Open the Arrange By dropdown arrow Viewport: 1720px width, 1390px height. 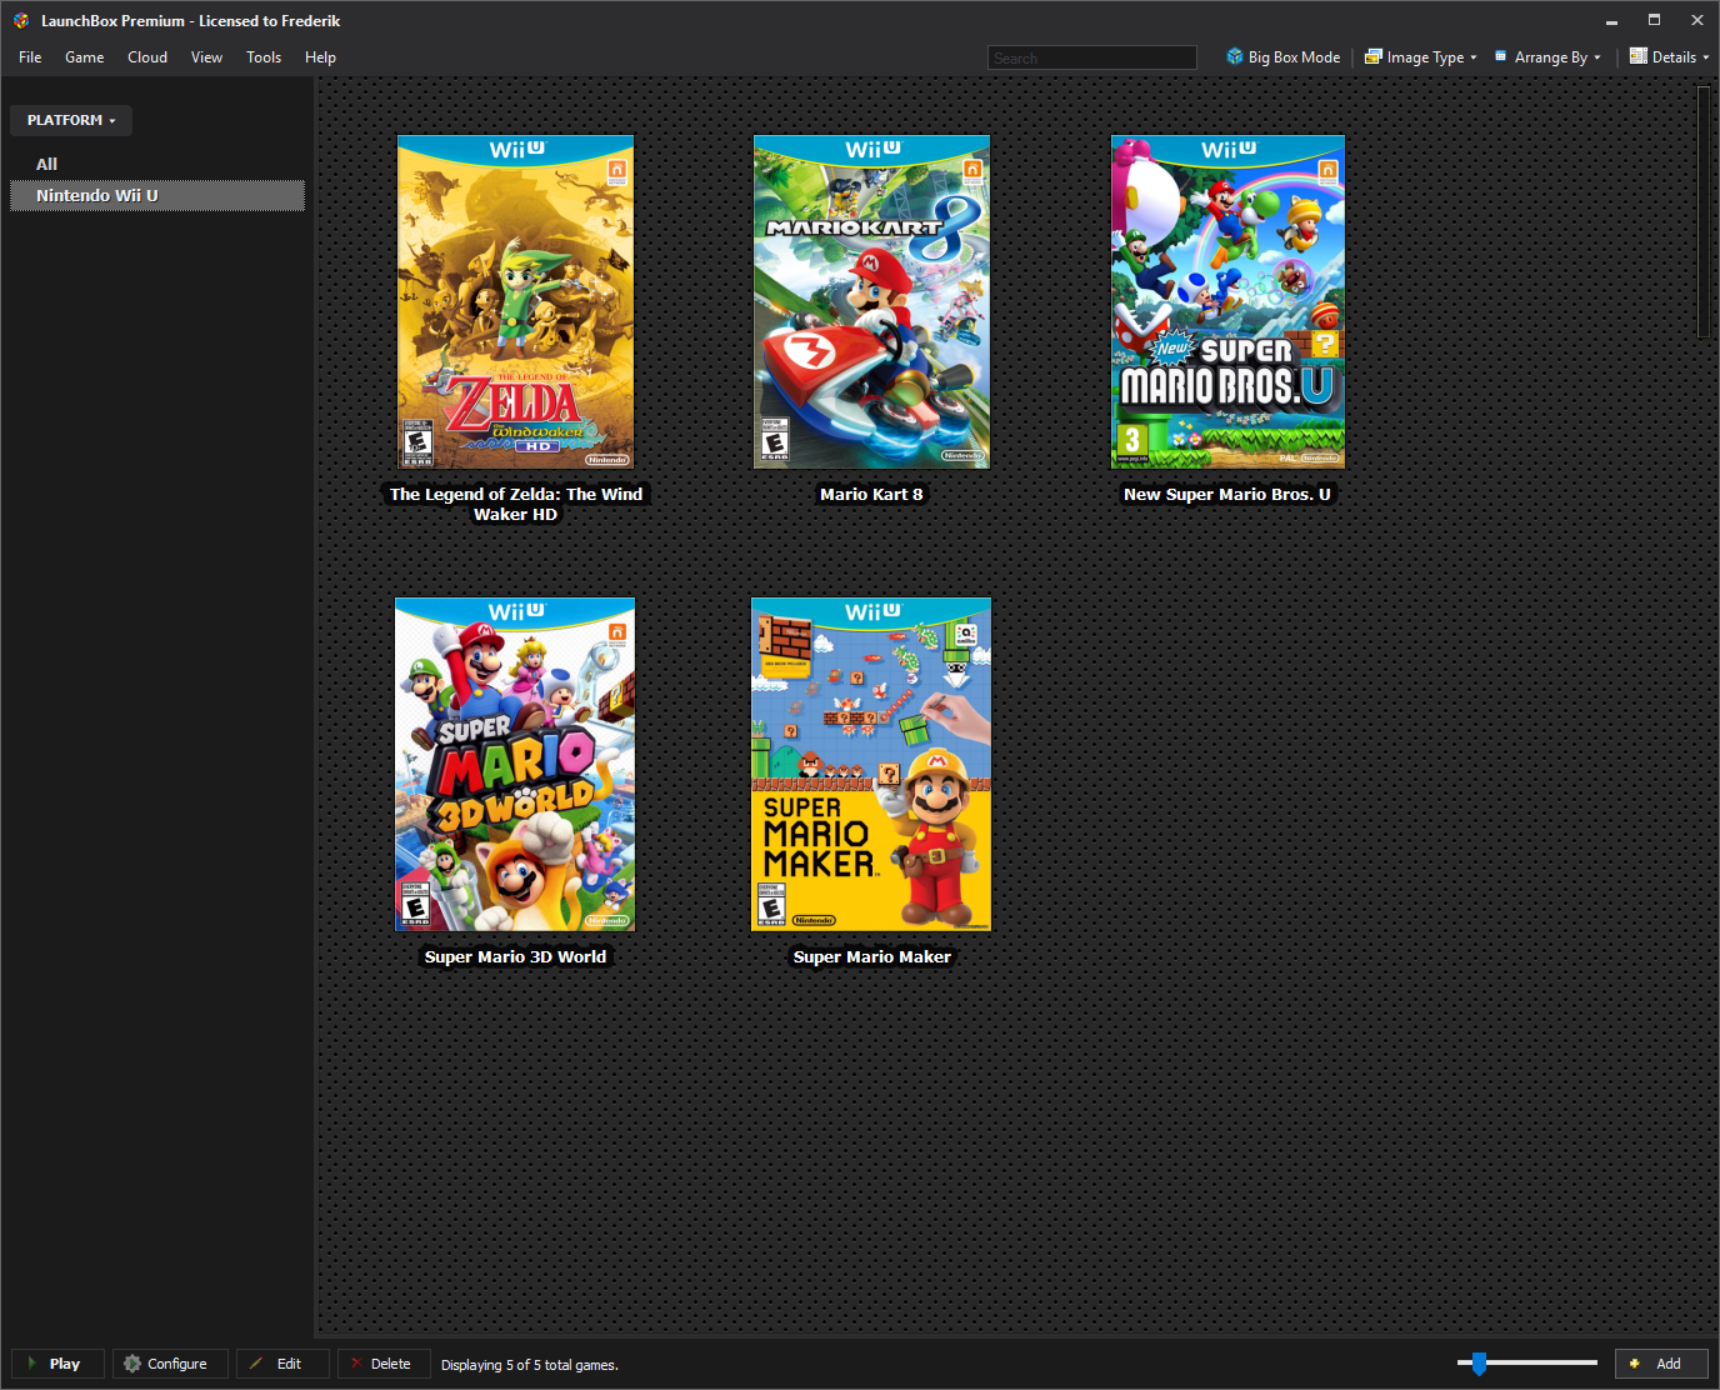1597,58
